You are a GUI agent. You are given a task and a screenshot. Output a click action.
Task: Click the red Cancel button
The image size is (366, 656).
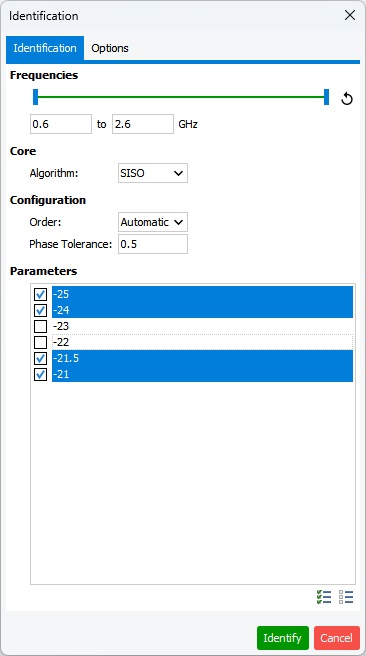(x=337, y=638)
